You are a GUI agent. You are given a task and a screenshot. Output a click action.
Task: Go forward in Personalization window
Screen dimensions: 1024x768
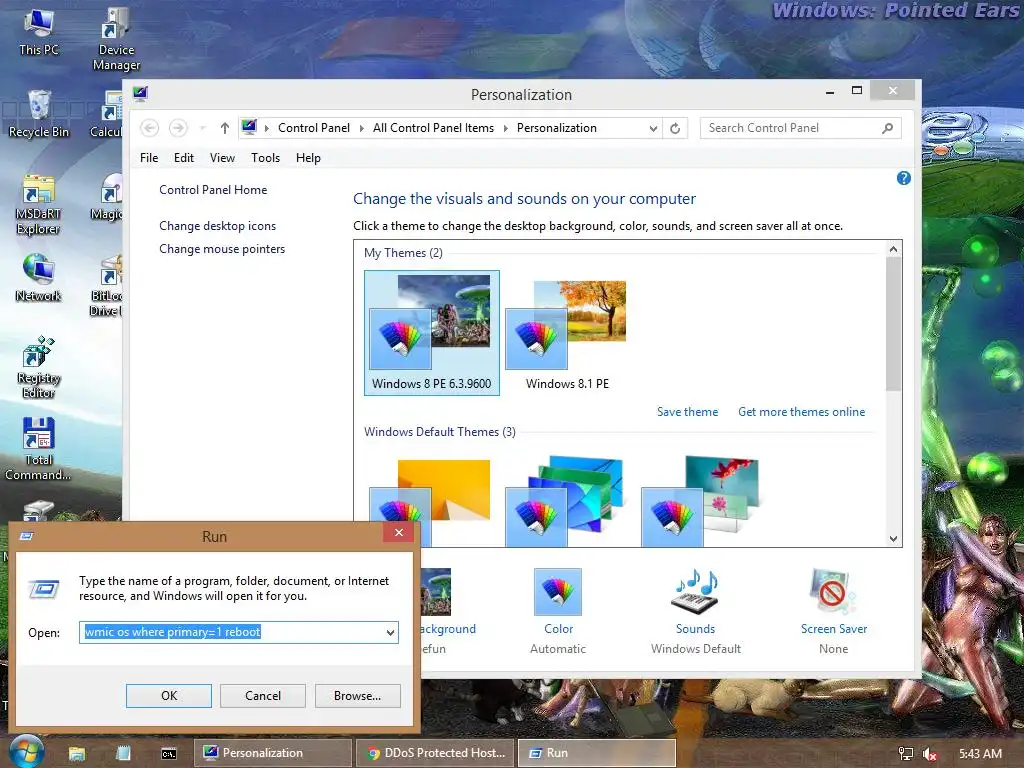pyautogui.click(x=178, y=128)
